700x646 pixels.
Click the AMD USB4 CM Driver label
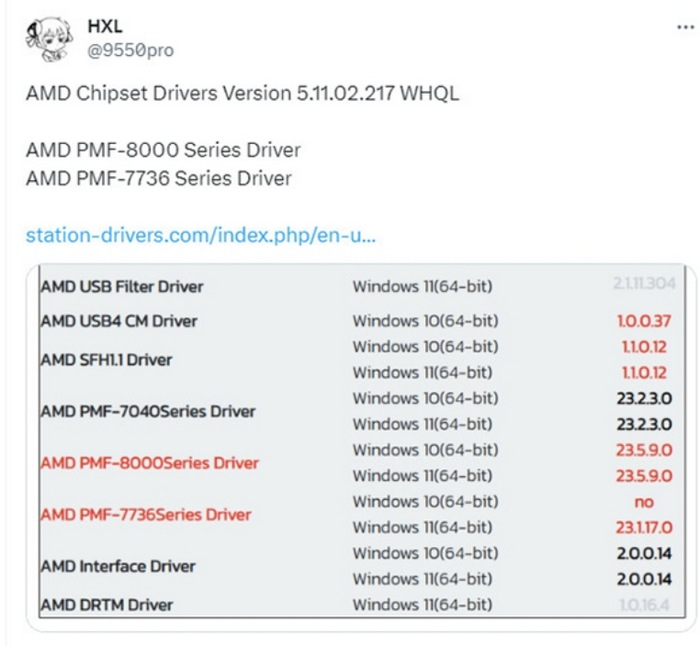tap(119, 321)
